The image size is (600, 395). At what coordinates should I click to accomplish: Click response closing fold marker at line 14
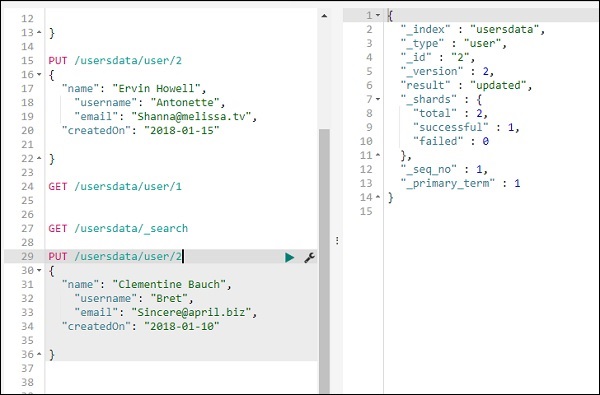click(378, 197)
